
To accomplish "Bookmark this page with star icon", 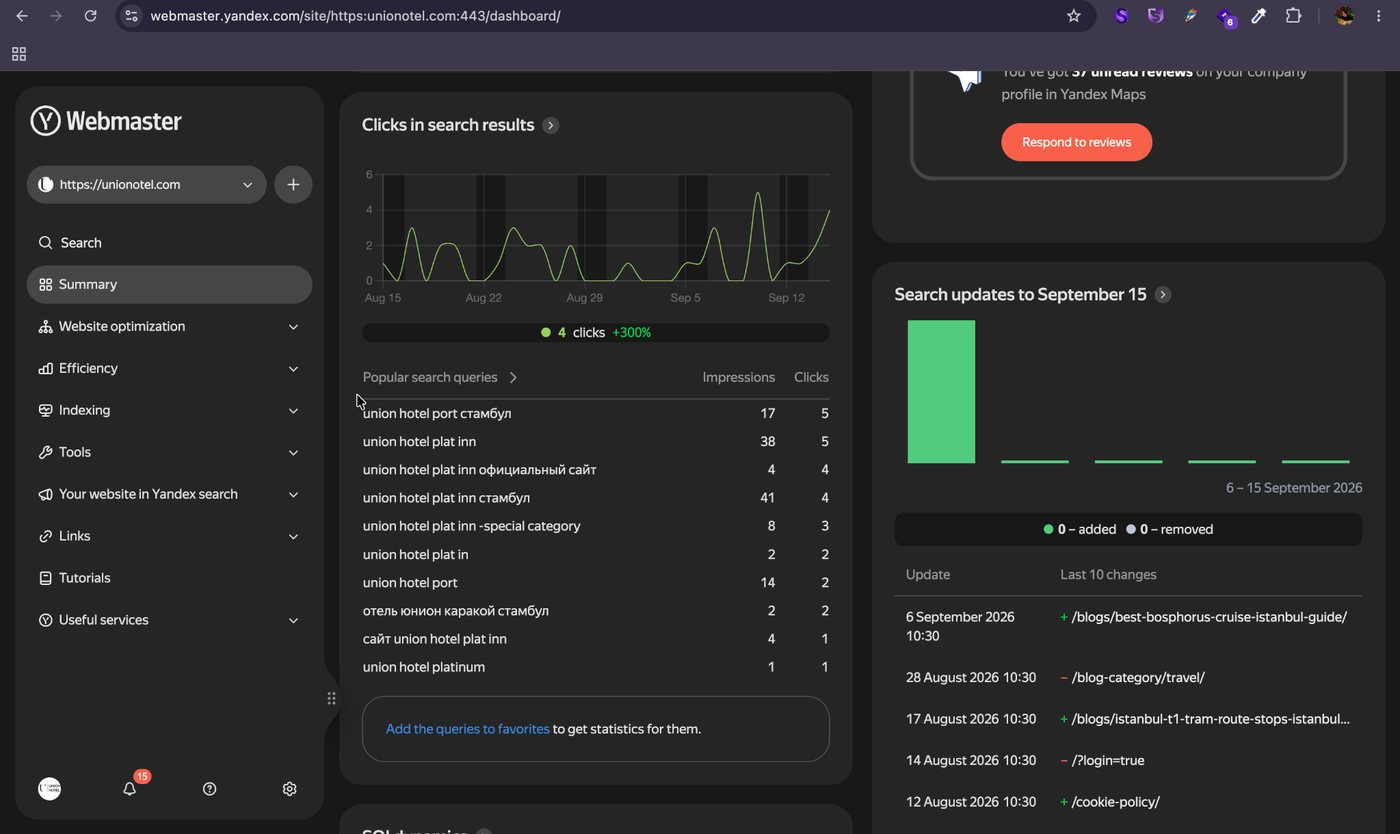I will (x=1074, y=16).
